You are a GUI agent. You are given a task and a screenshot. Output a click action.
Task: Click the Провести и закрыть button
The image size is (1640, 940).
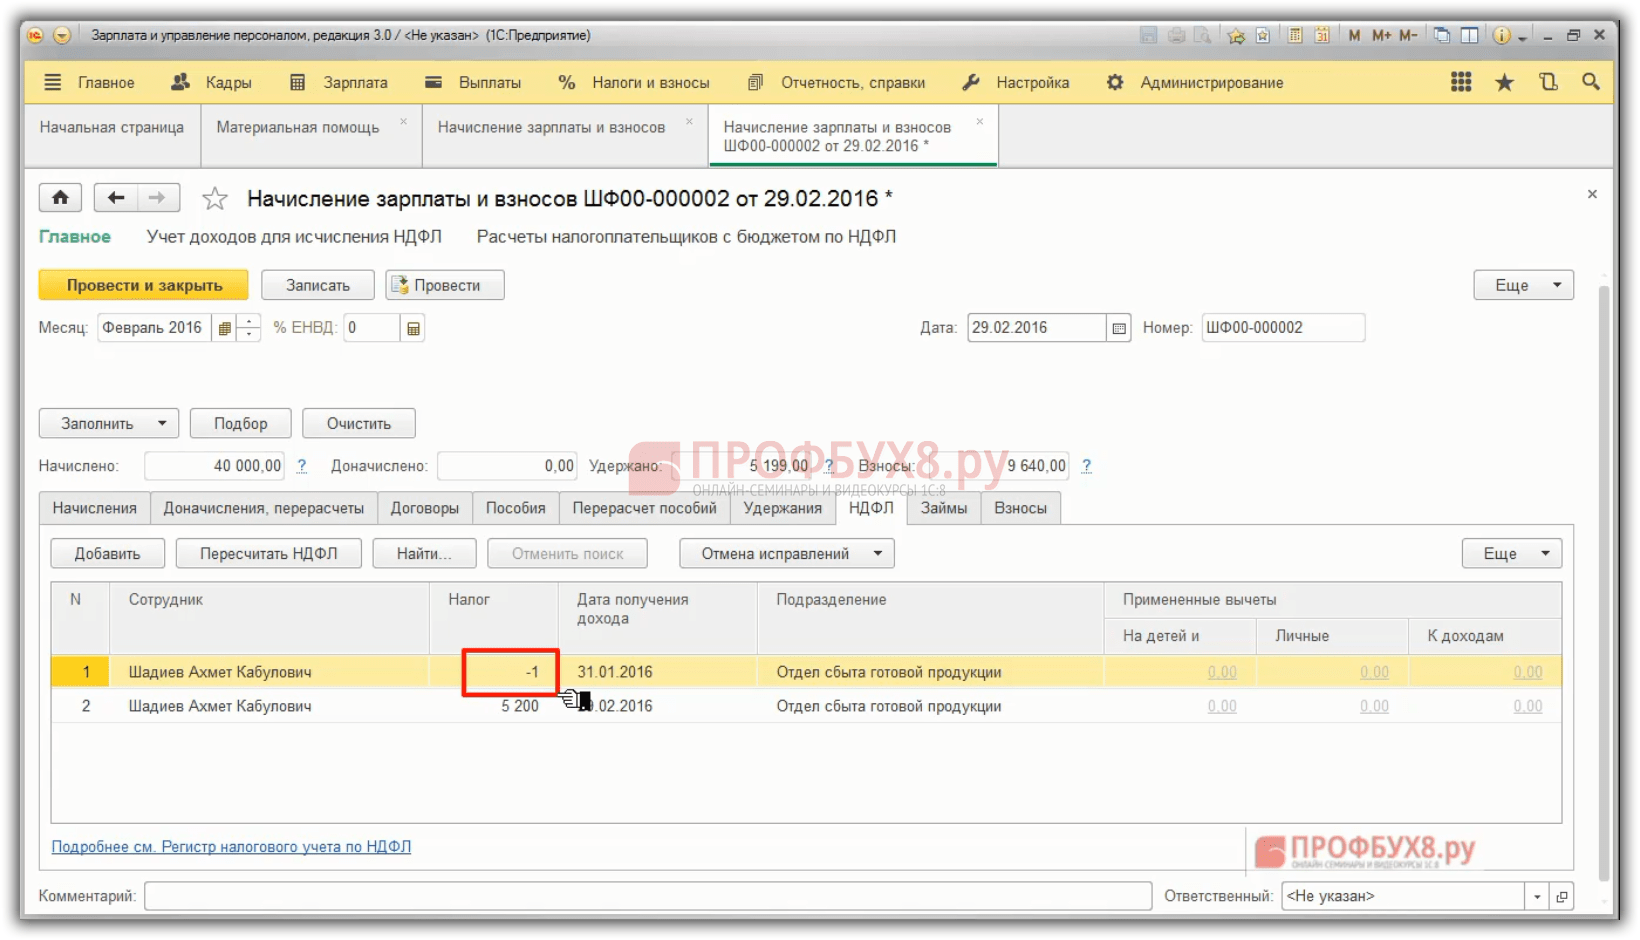(144, 285)
